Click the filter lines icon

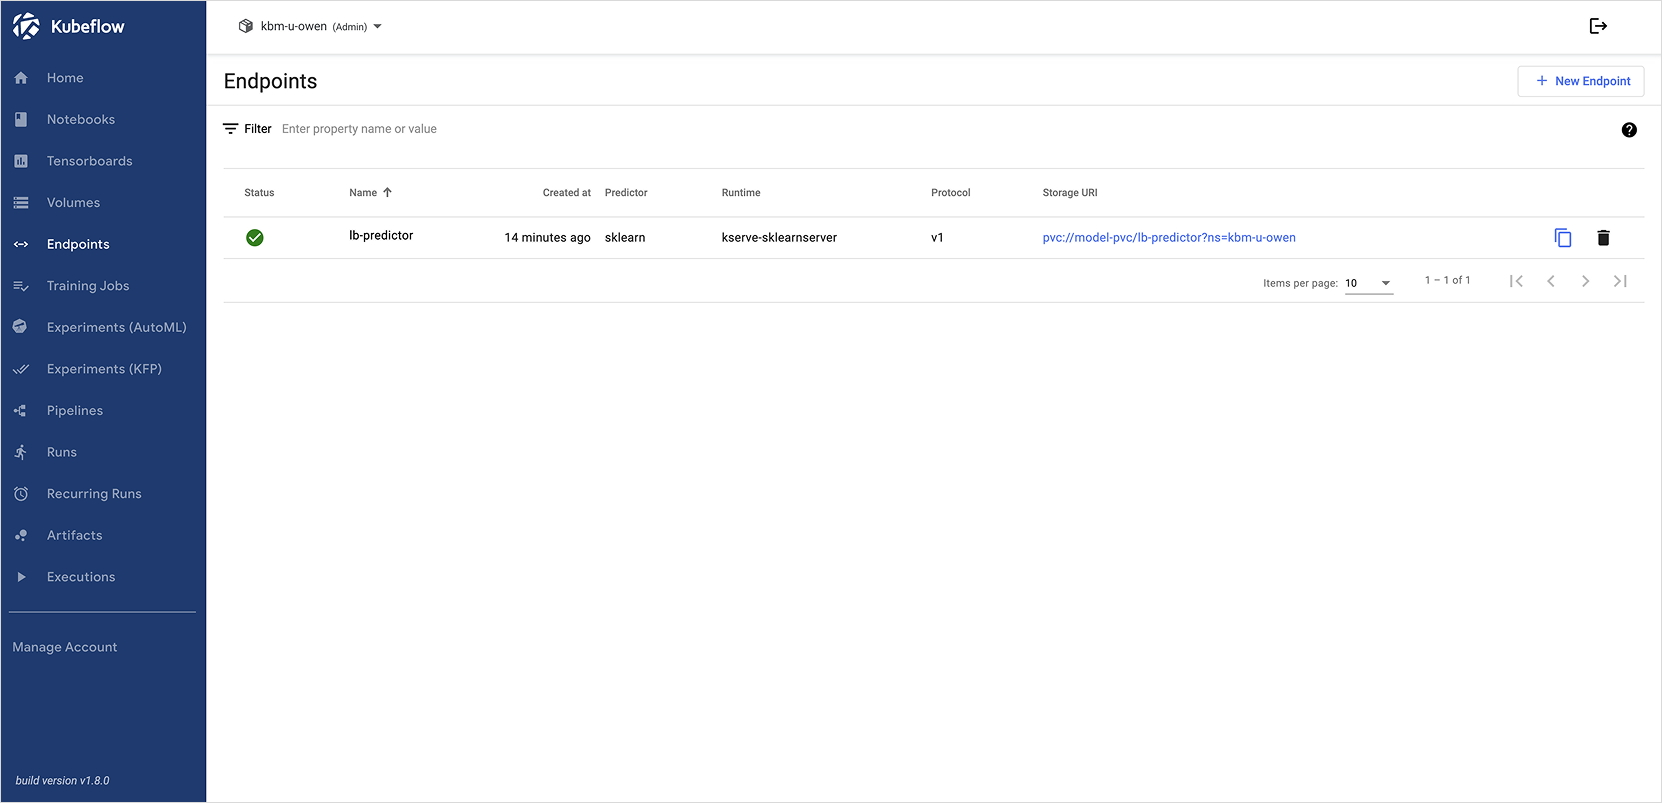(230, 129)
